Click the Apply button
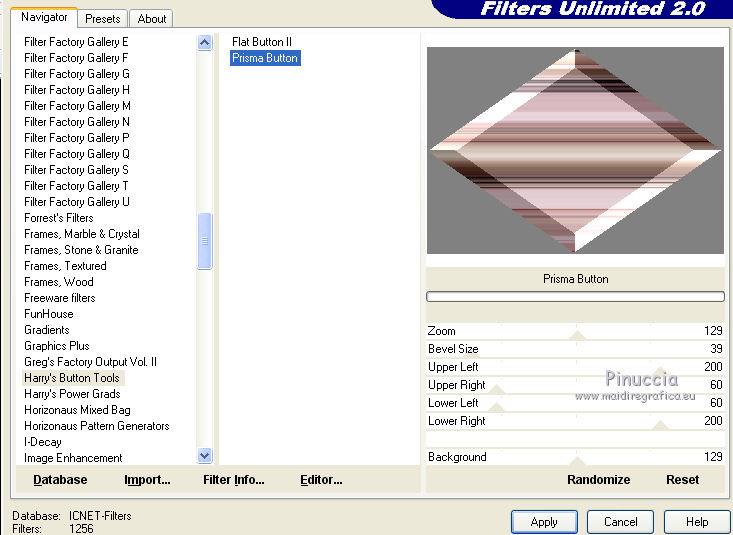Viewport: 733px width, 535px height. (544, 522)
